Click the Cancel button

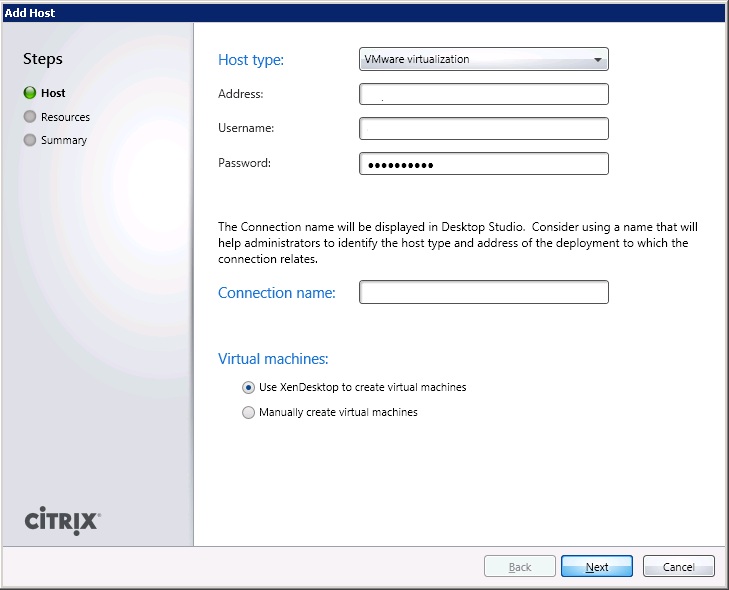click(x=678, y=566)
